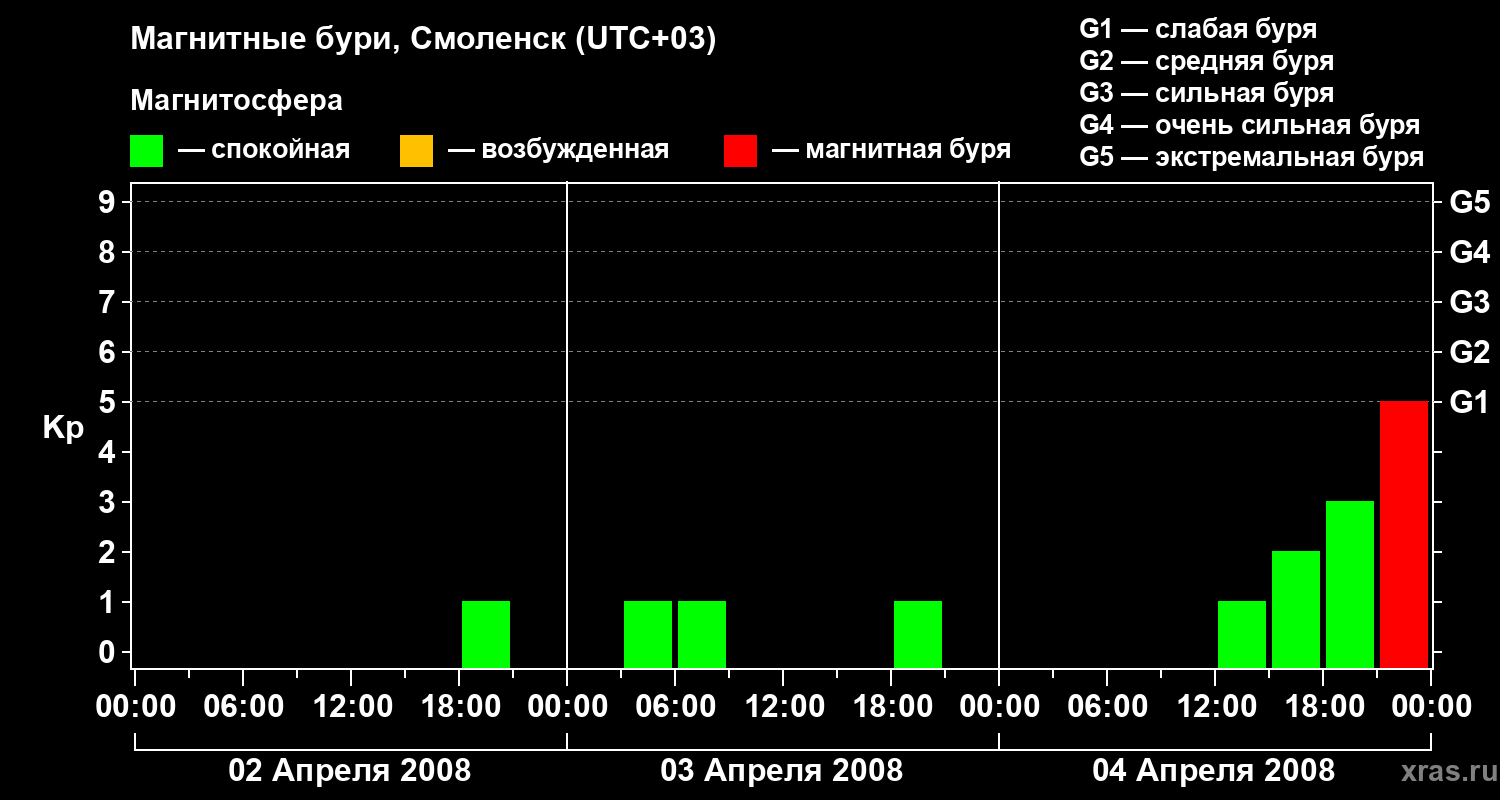This screenshot has width=1500, height=800.
Task: Click the Kp 1 bar starting 12:00 on 04 Апреля
Action: point(1242,634)
